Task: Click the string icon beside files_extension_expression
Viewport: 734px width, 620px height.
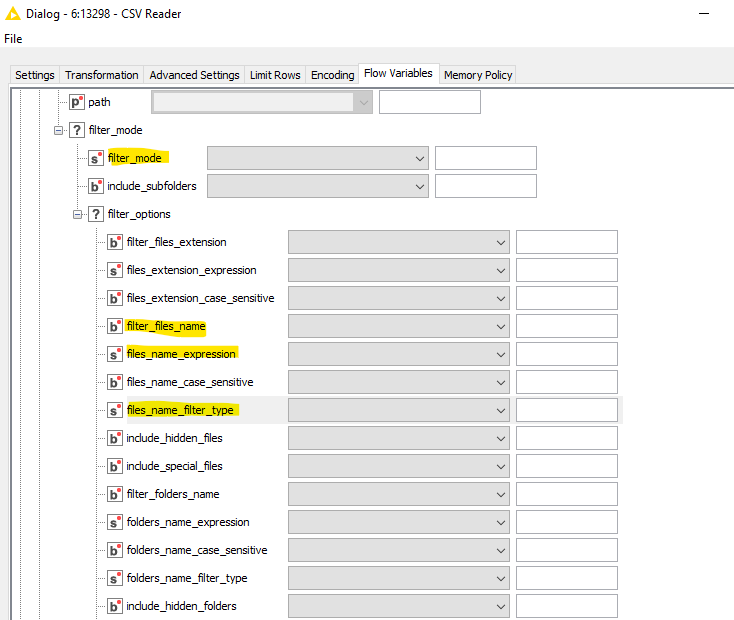Action: 115,270
